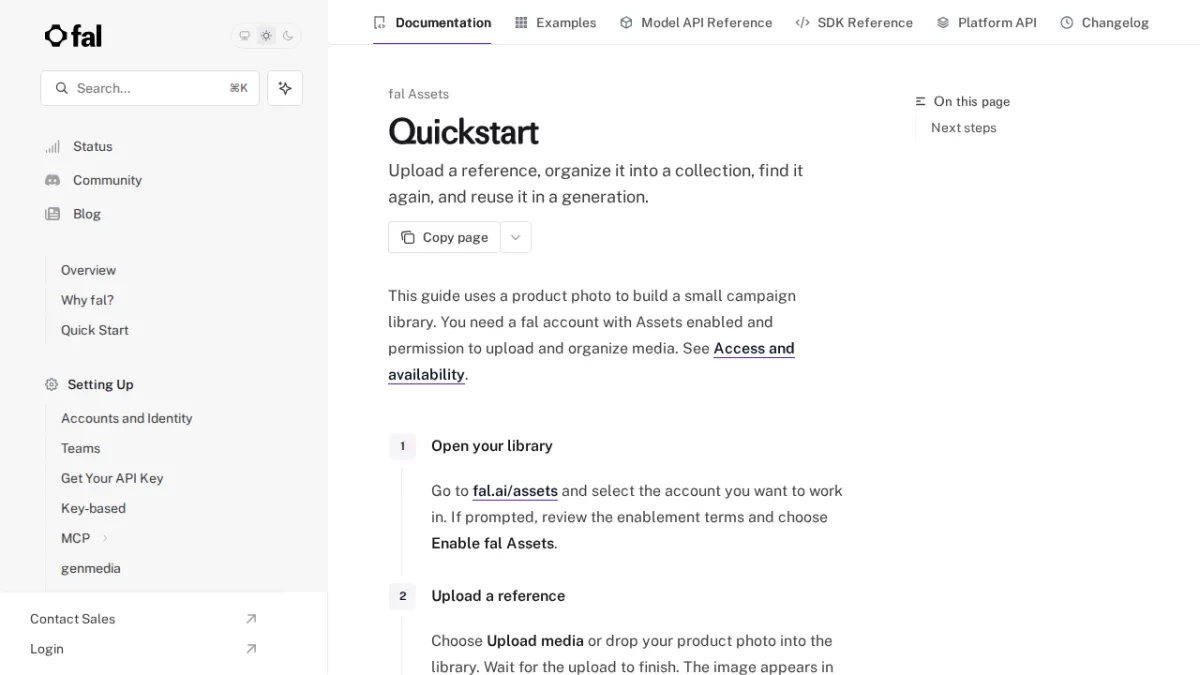The image size is (1200, 675).
Task: Click Upload a reference step title
Action: [x=498, y=596]
